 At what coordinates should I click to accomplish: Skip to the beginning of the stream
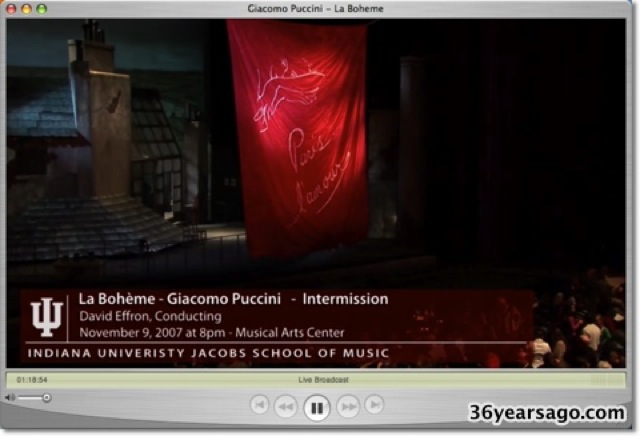click(x=259, y=405)
